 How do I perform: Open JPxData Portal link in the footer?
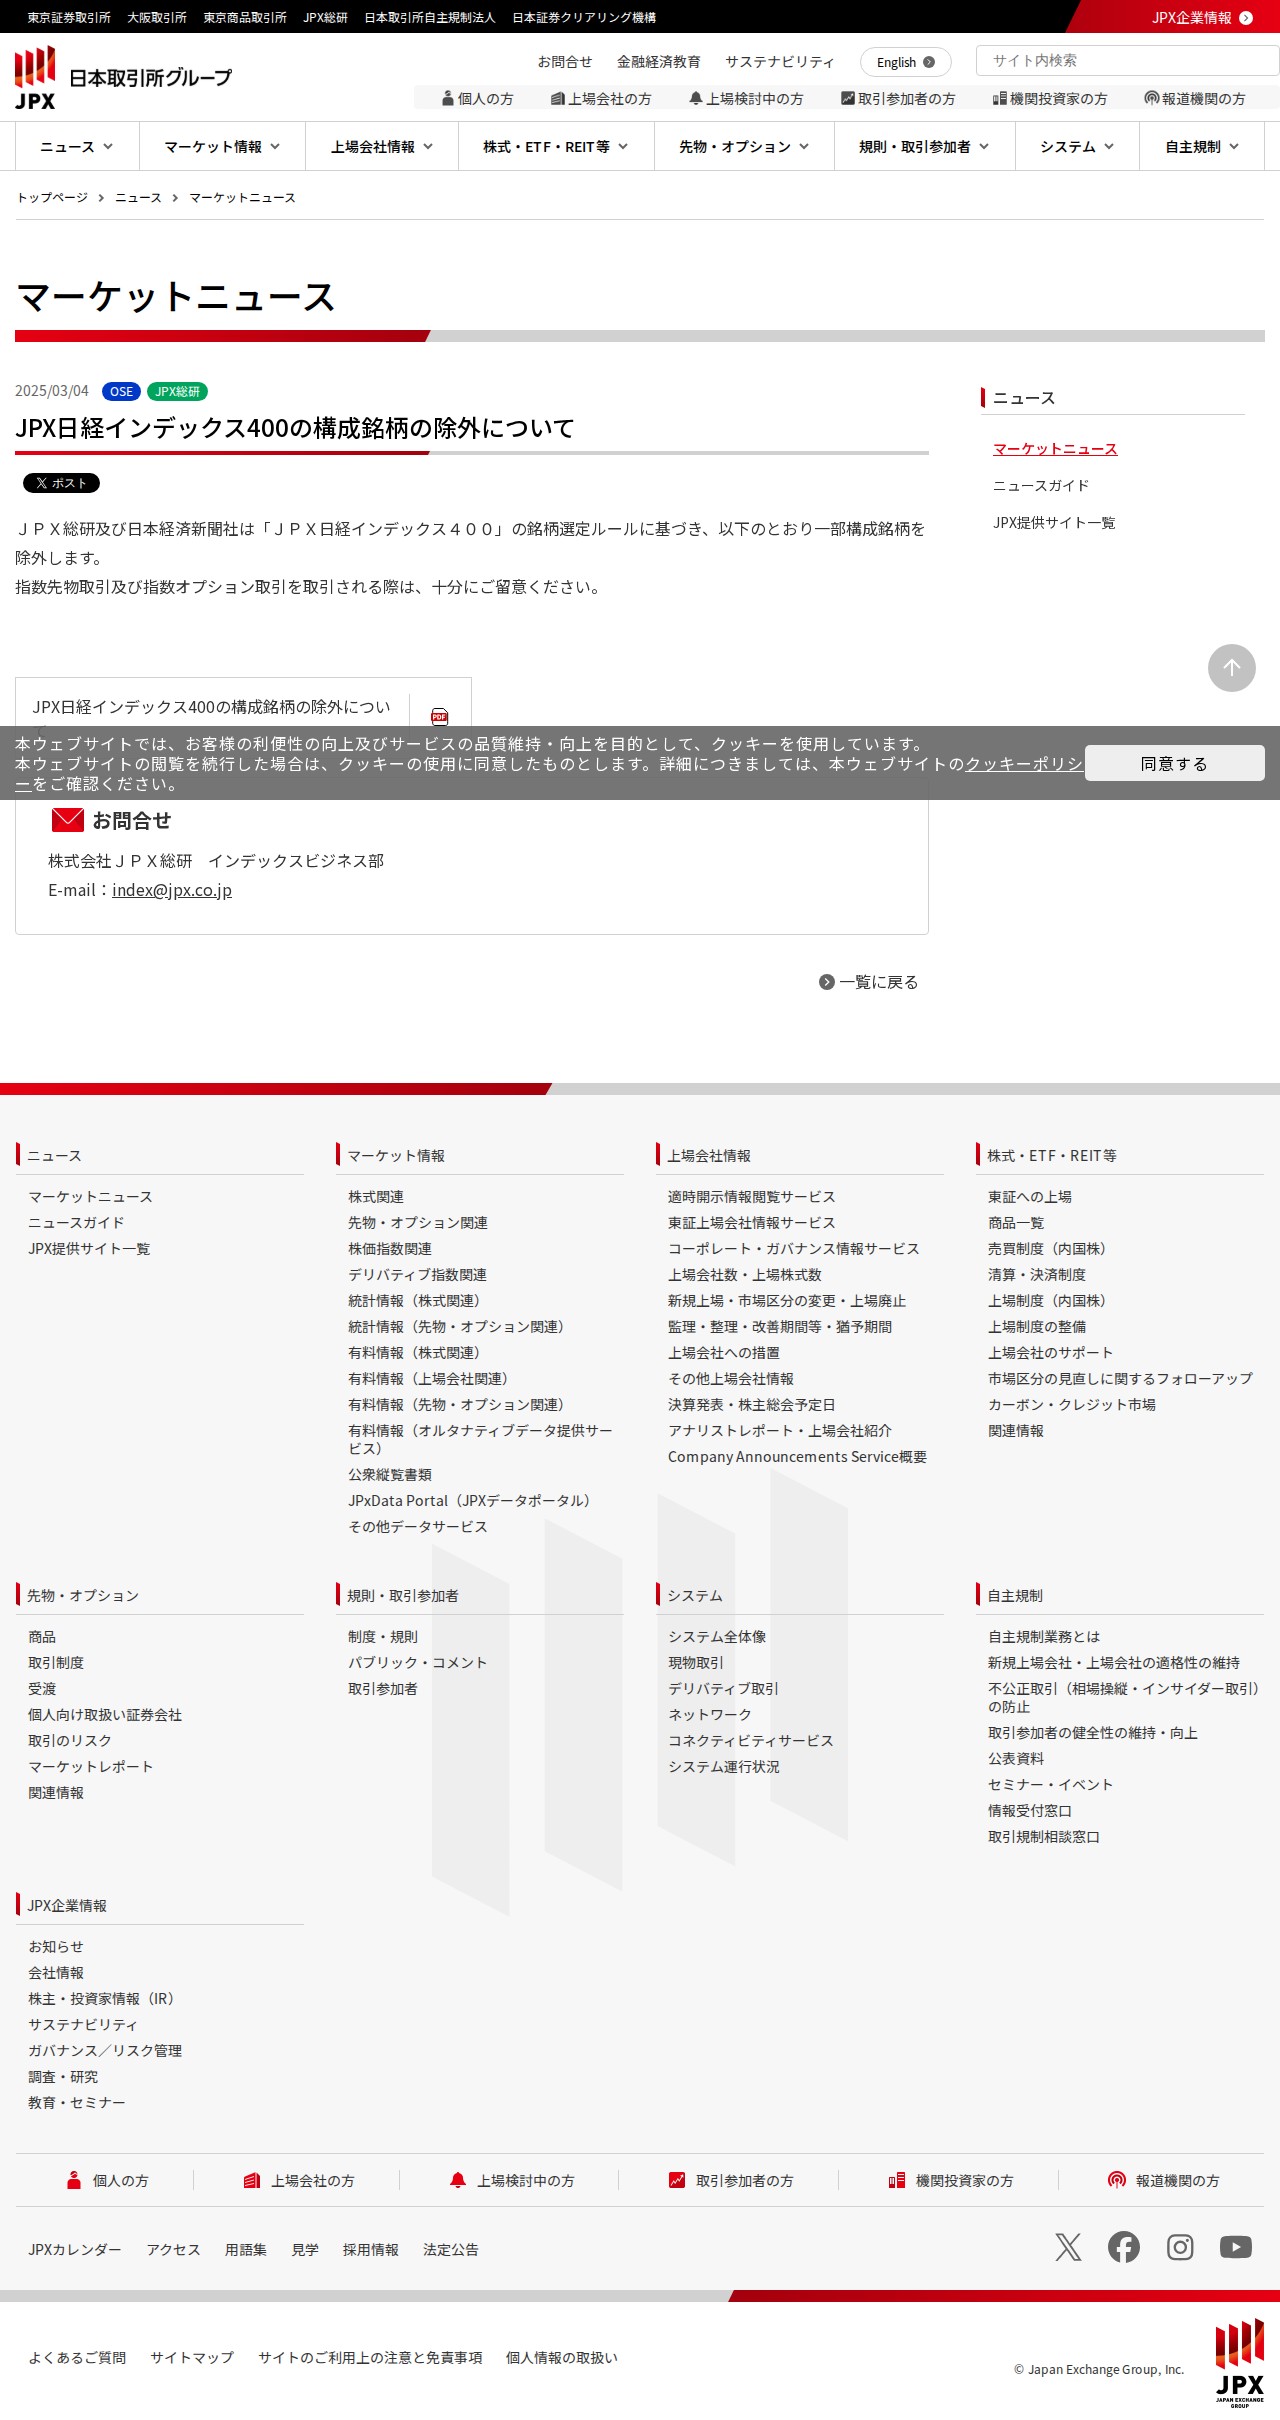pyautogui.click(x=472, y=1501)
